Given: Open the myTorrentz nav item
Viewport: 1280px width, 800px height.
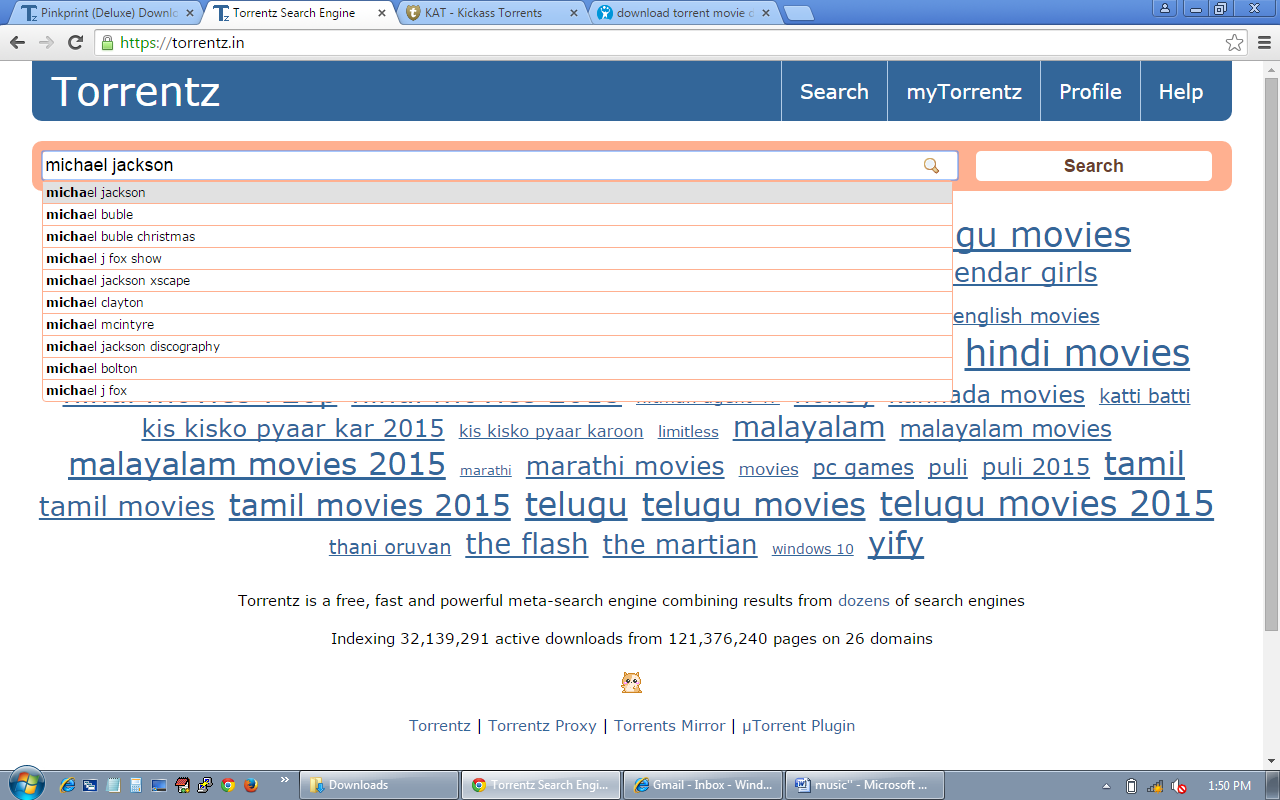Looking at the screenshot, I should [964, 92].
